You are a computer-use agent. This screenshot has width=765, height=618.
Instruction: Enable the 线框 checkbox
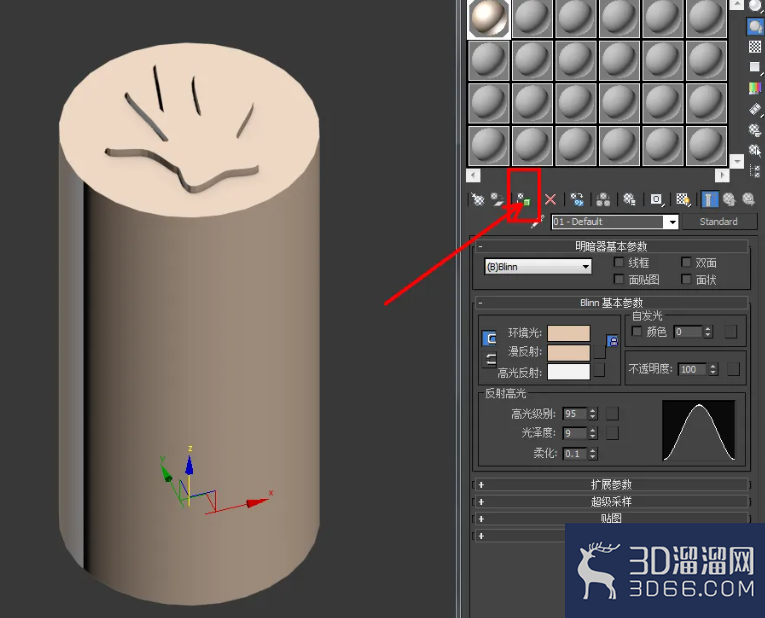[619, 262]
